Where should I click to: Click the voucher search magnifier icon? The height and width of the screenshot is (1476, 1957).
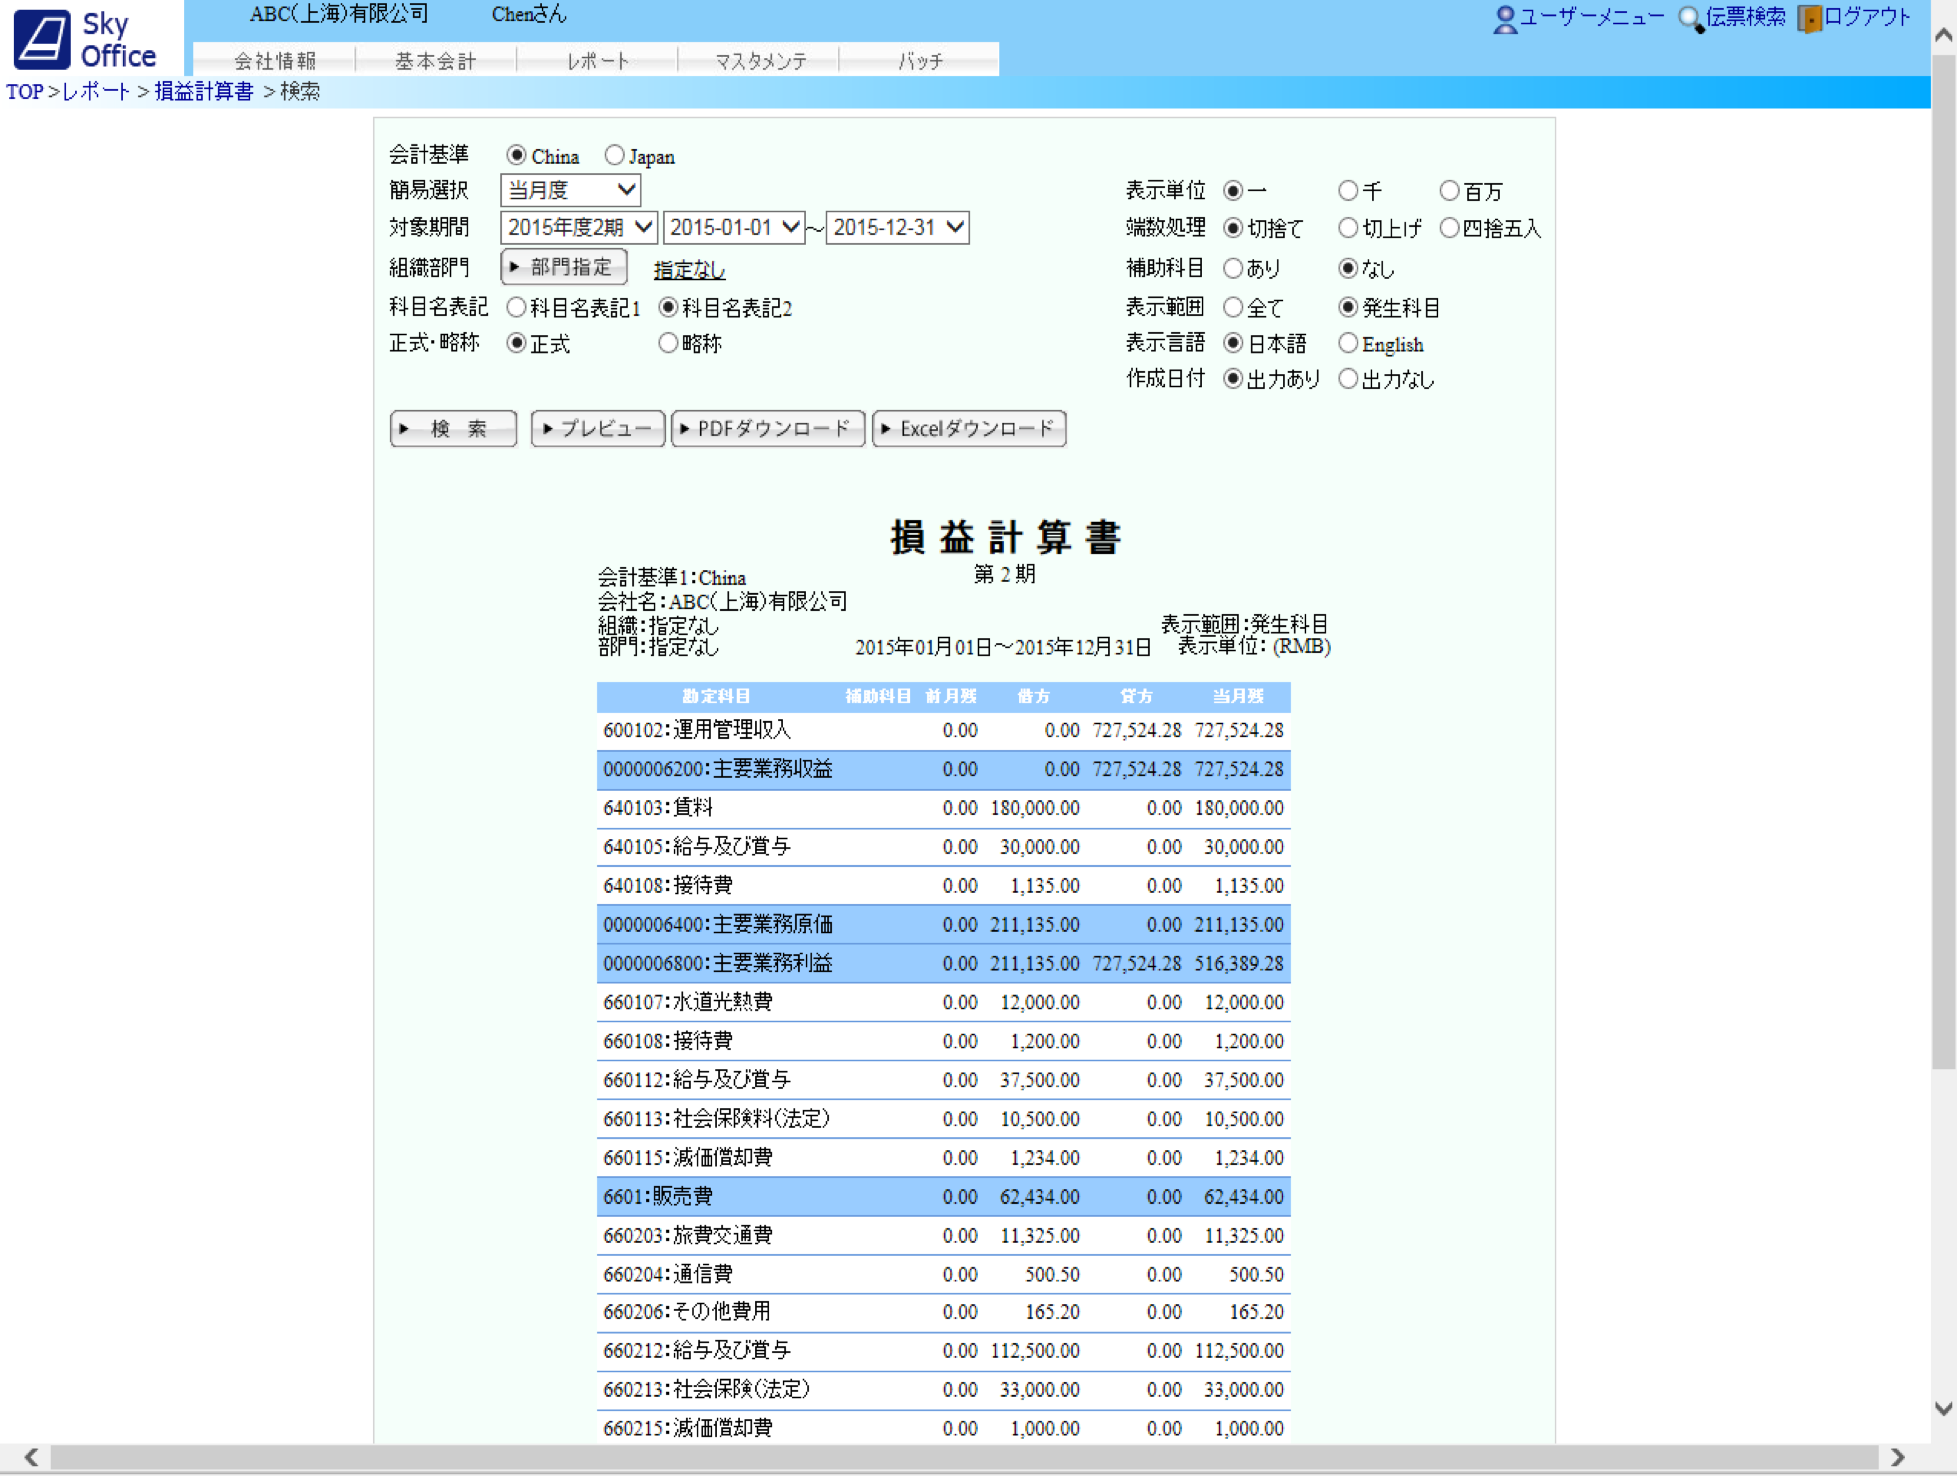click(1689, 19)
